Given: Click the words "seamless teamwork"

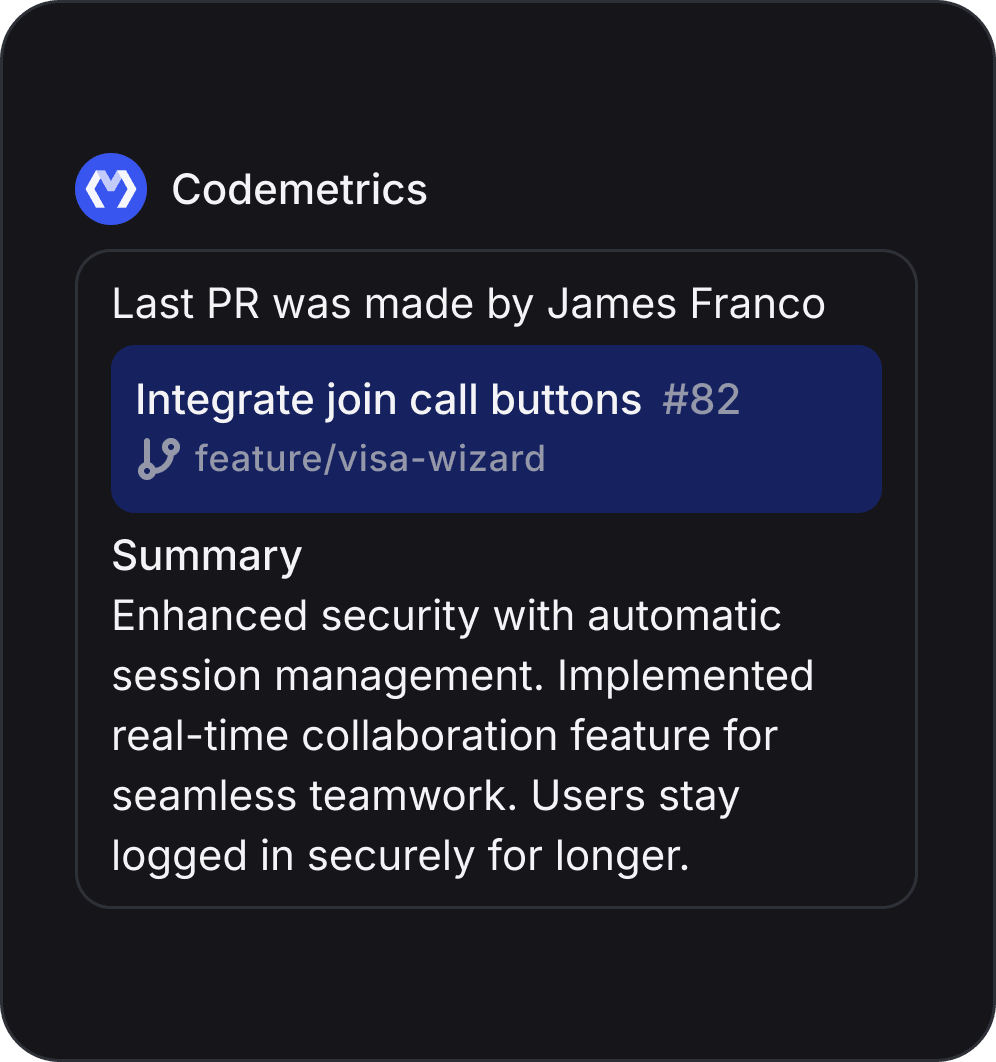Looking at the screenshot, I should [317, 796].
